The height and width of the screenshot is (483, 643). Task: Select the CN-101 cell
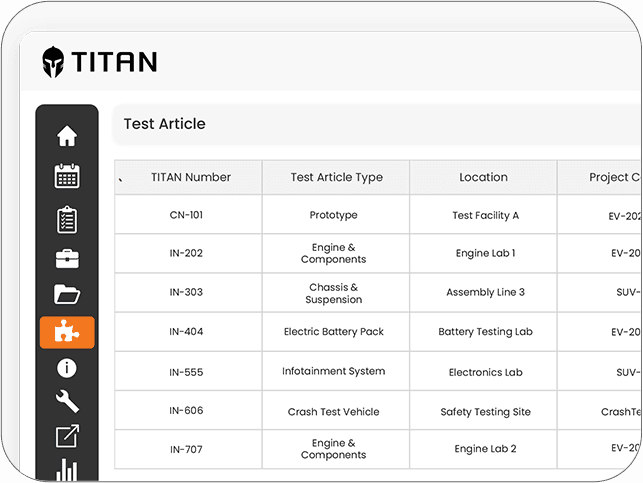188,214
